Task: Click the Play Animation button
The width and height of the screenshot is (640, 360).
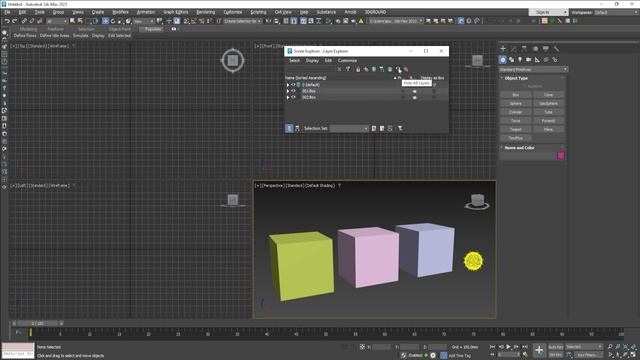Action: [x=509, y=347]
